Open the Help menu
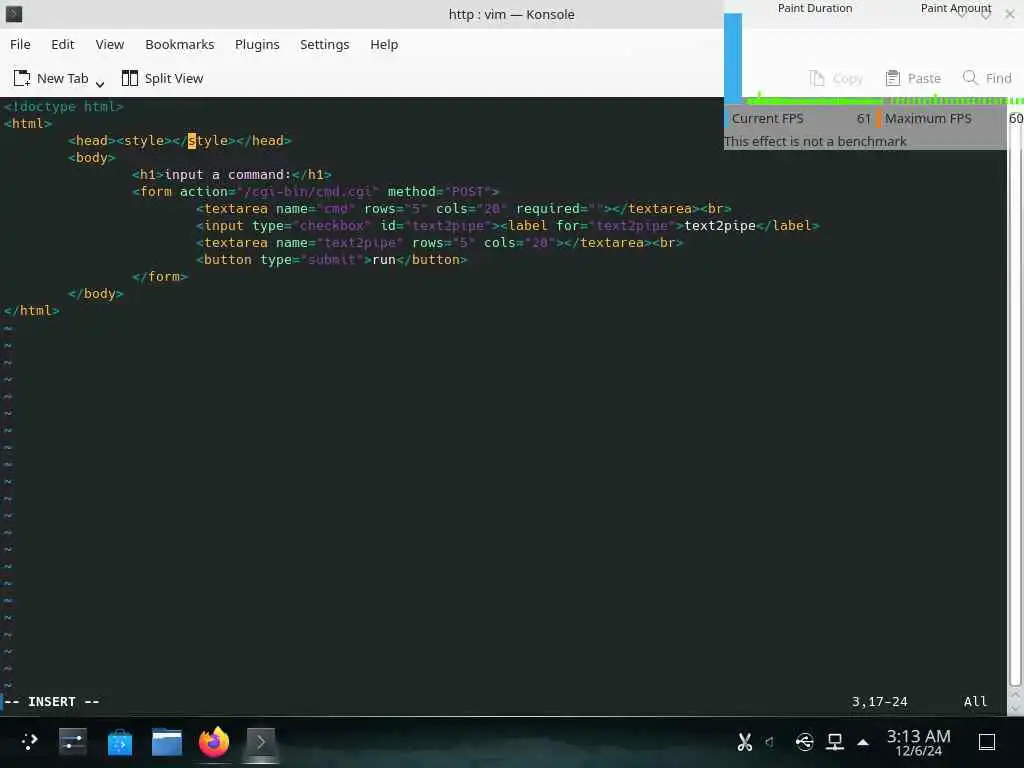The width and height of the screenshot is (1024, 768). coord(384,44)
